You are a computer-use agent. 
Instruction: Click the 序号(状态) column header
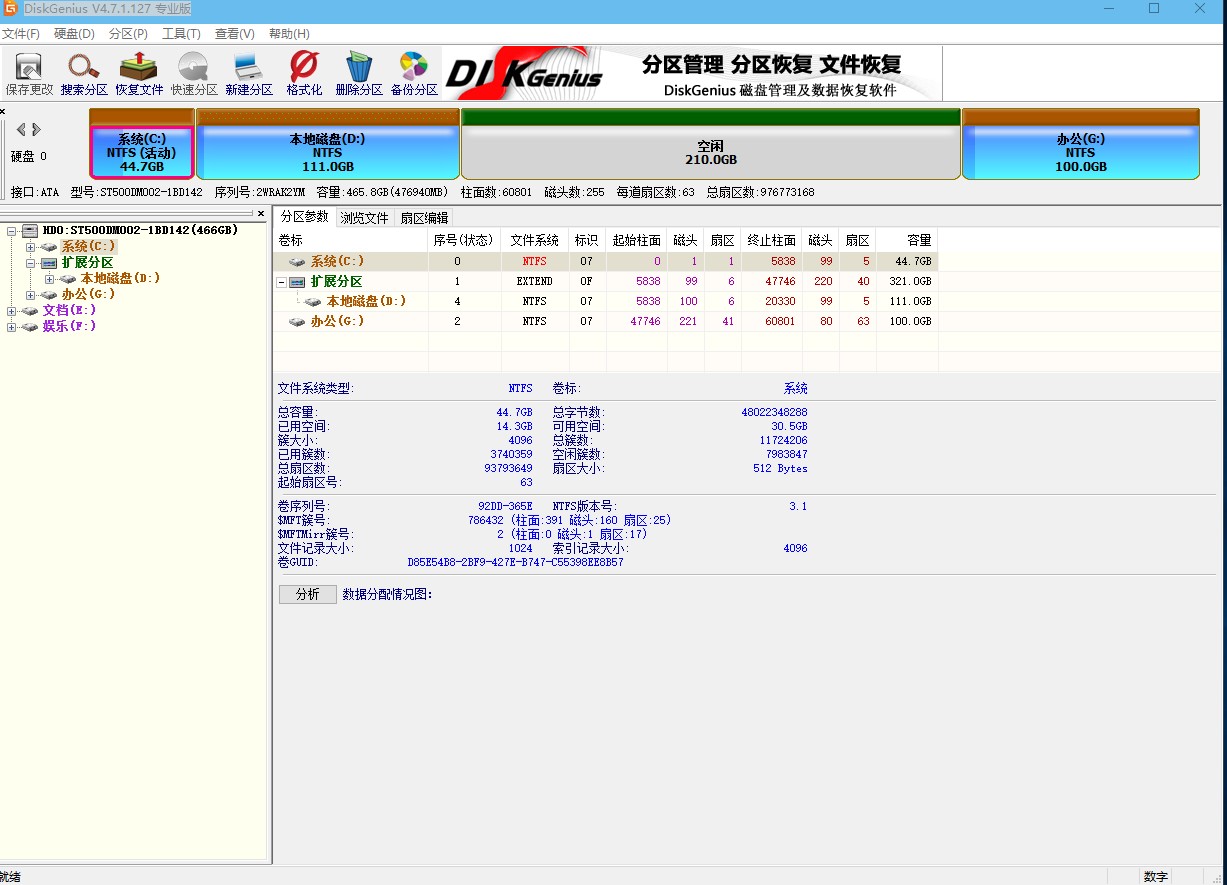click(x=464, y=240)
